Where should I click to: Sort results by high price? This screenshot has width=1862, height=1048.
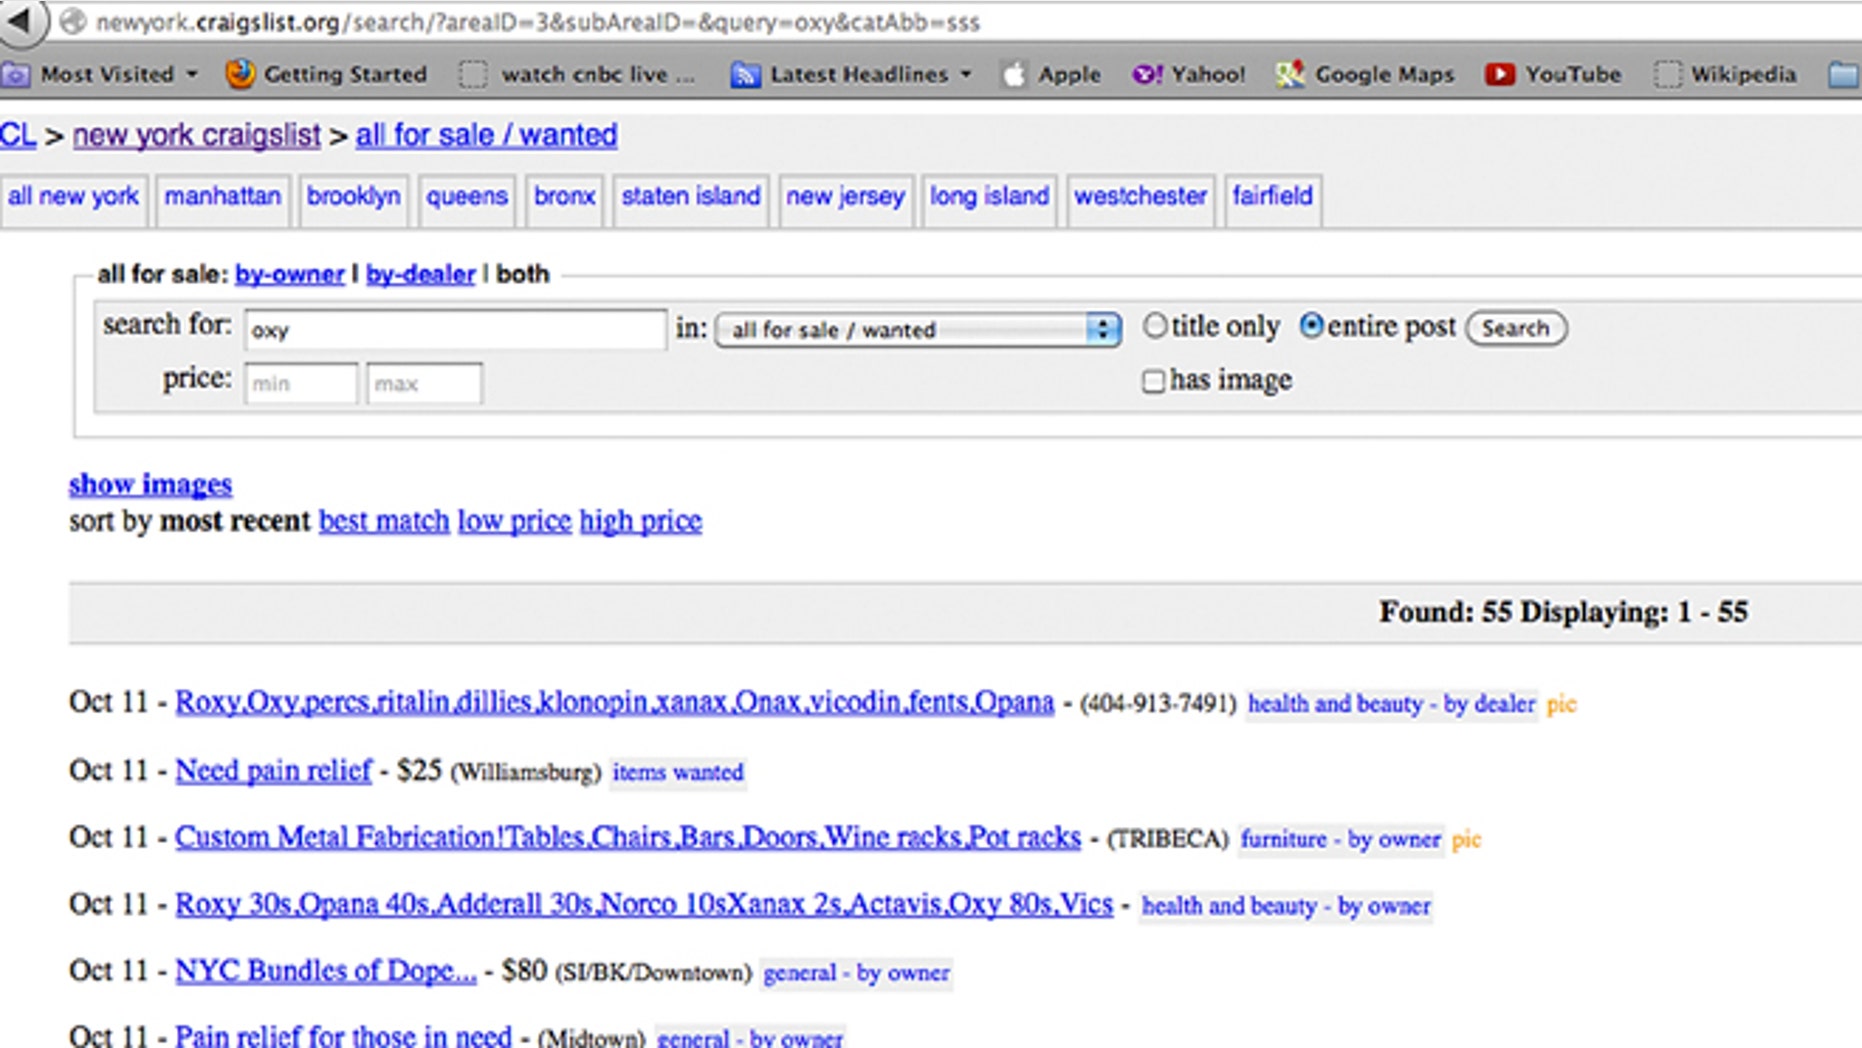641,521
